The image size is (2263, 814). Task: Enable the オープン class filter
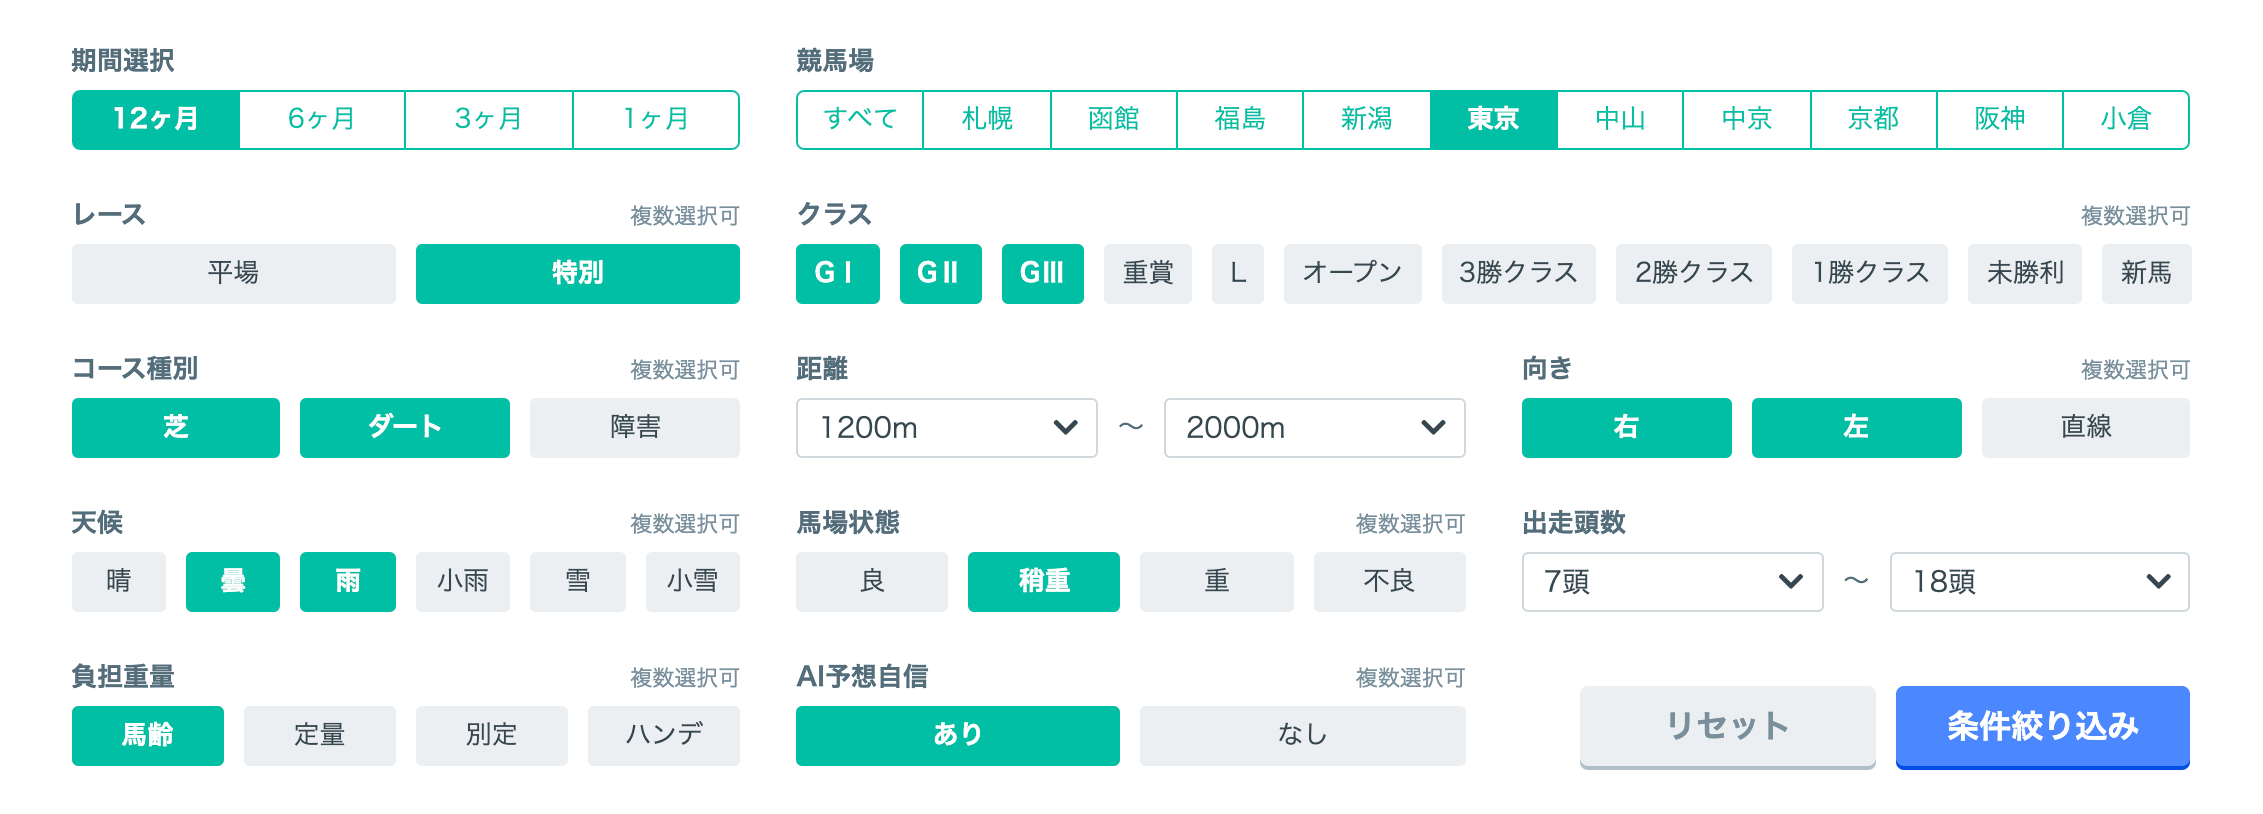pyautogui.click(x=1352, y=273)
